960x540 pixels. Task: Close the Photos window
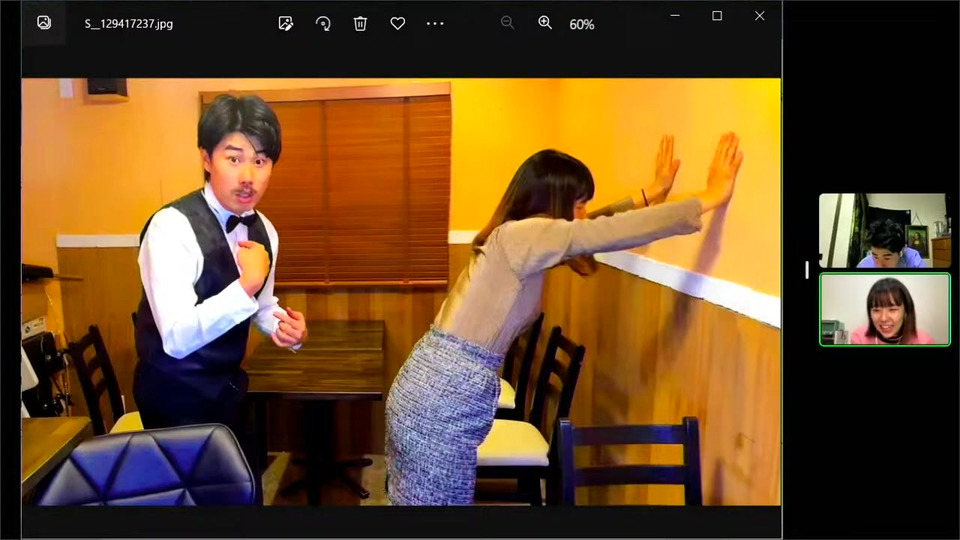coord(760,15)
